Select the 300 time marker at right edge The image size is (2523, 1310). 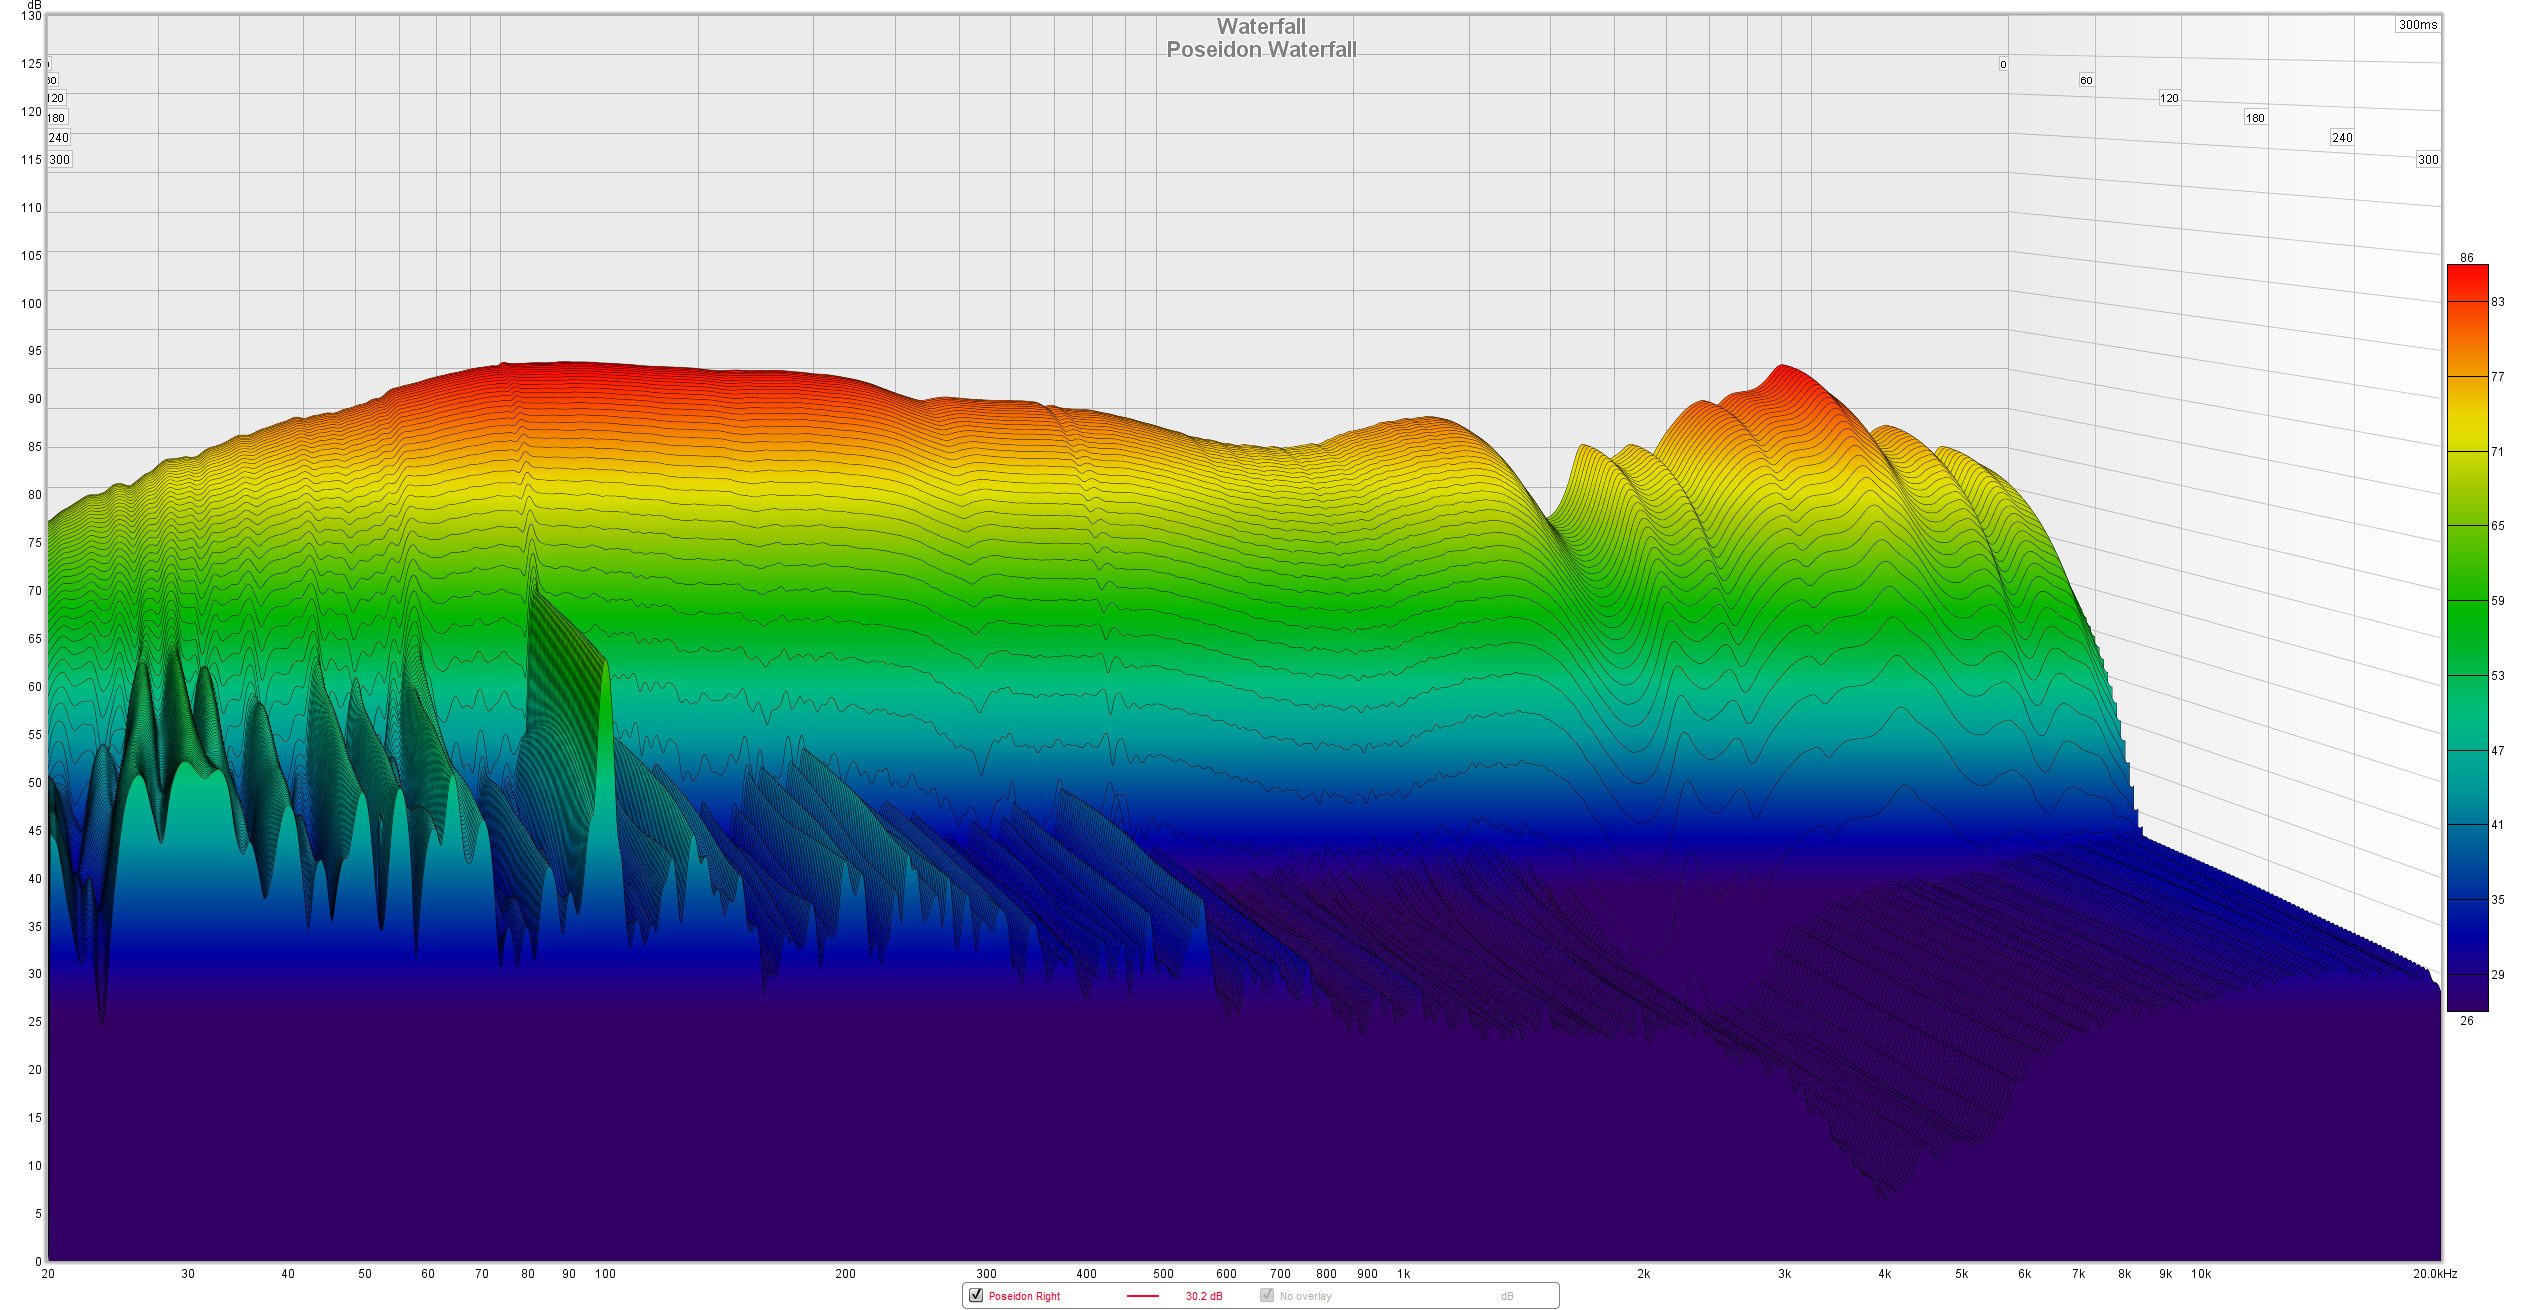click(2428, 159)
